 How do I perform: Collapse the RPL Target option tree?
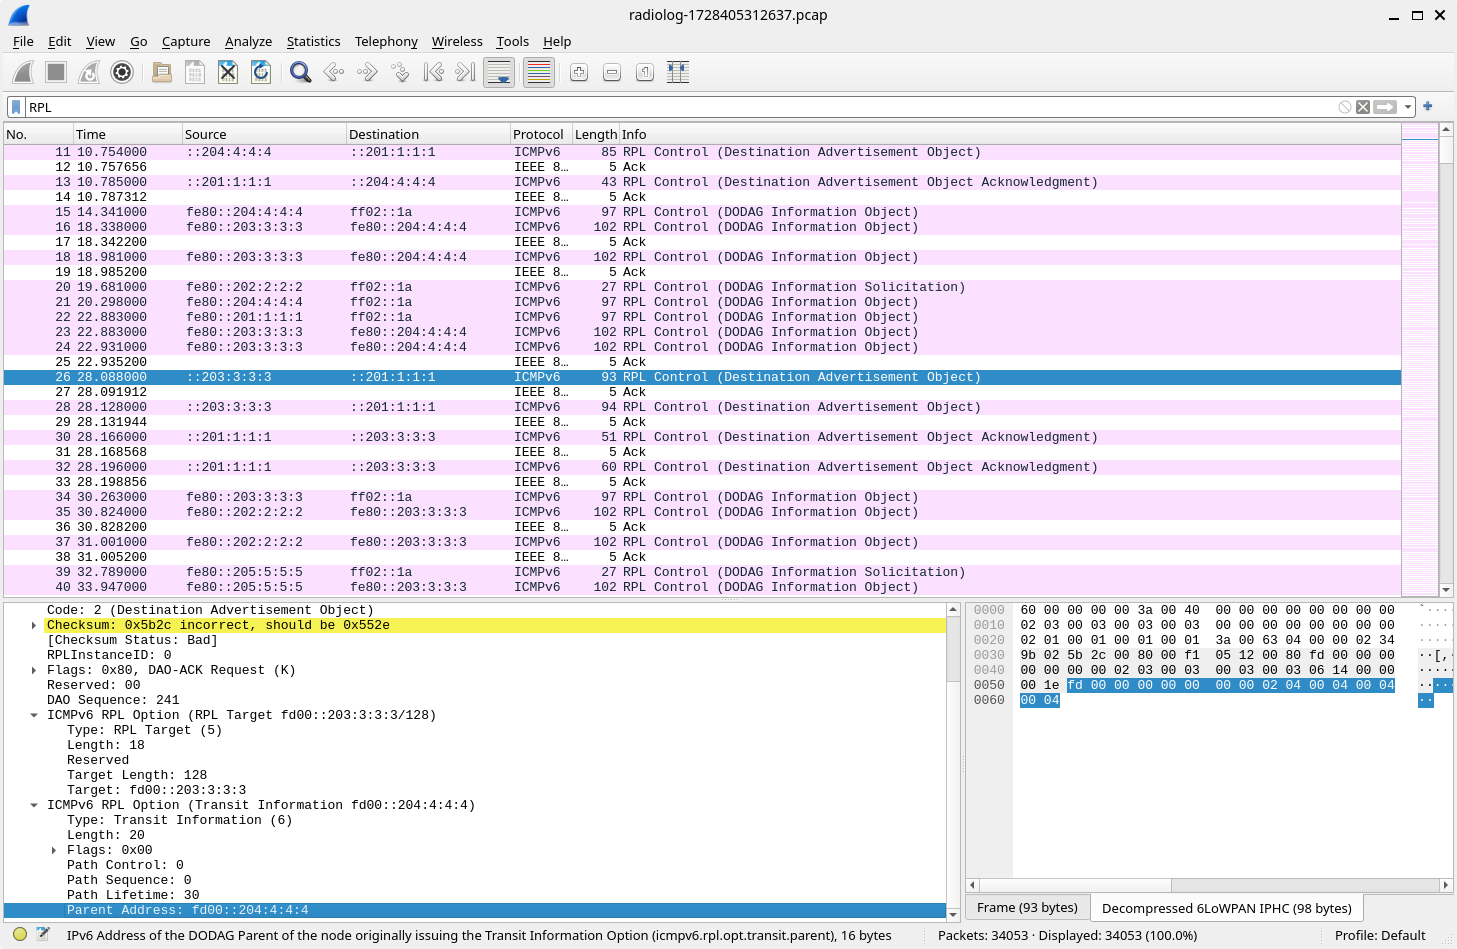[34, 715]
